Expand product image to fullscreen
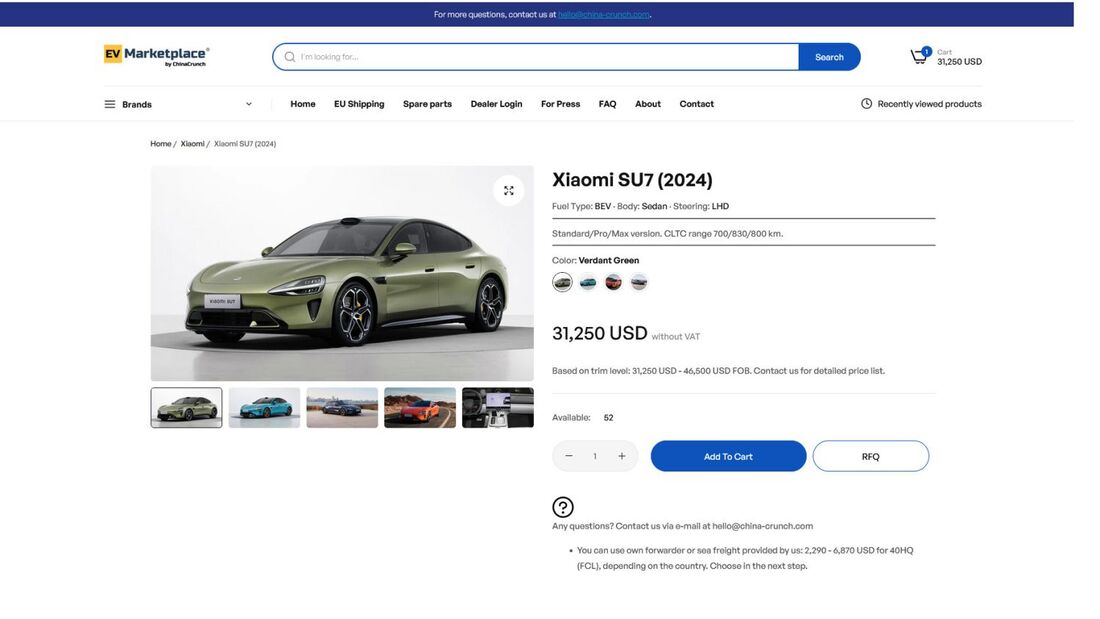1100x619 pixels. click(509, 191)
